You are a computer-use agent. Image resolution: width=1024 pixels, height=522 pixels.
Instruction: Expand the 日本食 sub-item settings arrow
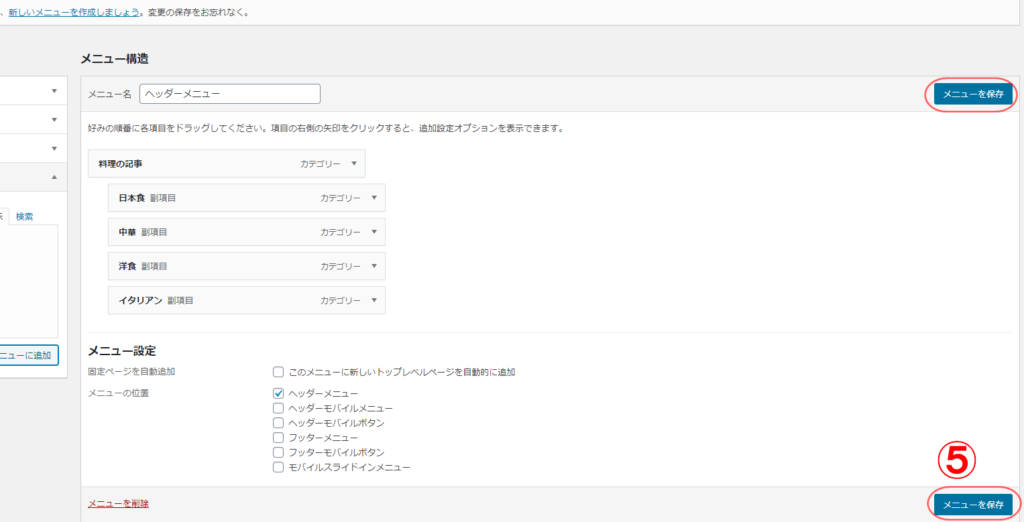tap(373, 197)
